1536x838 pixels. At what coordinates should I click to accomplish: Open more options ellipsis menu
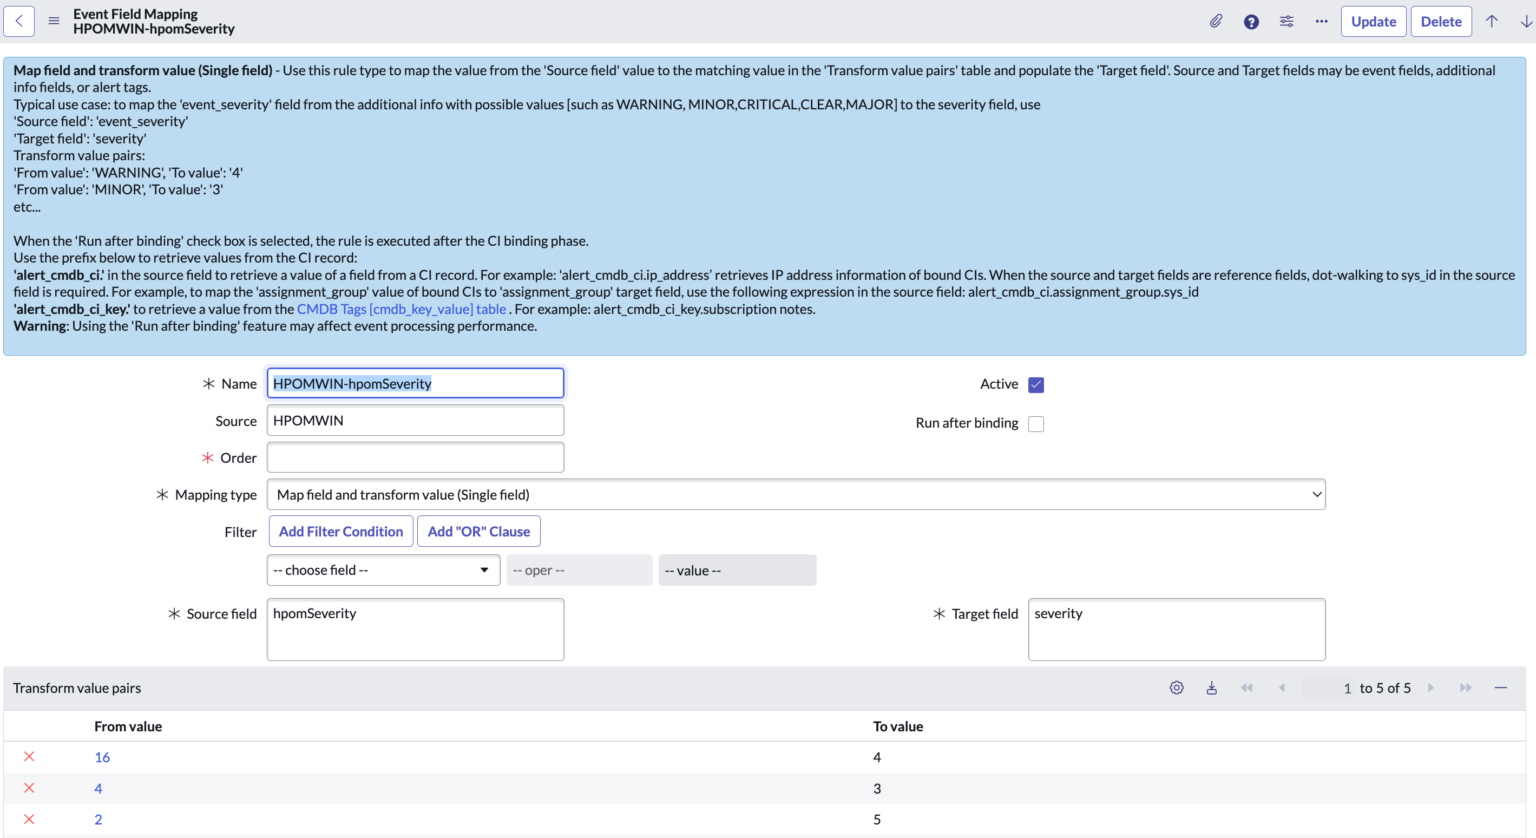tap(1321, 21)
